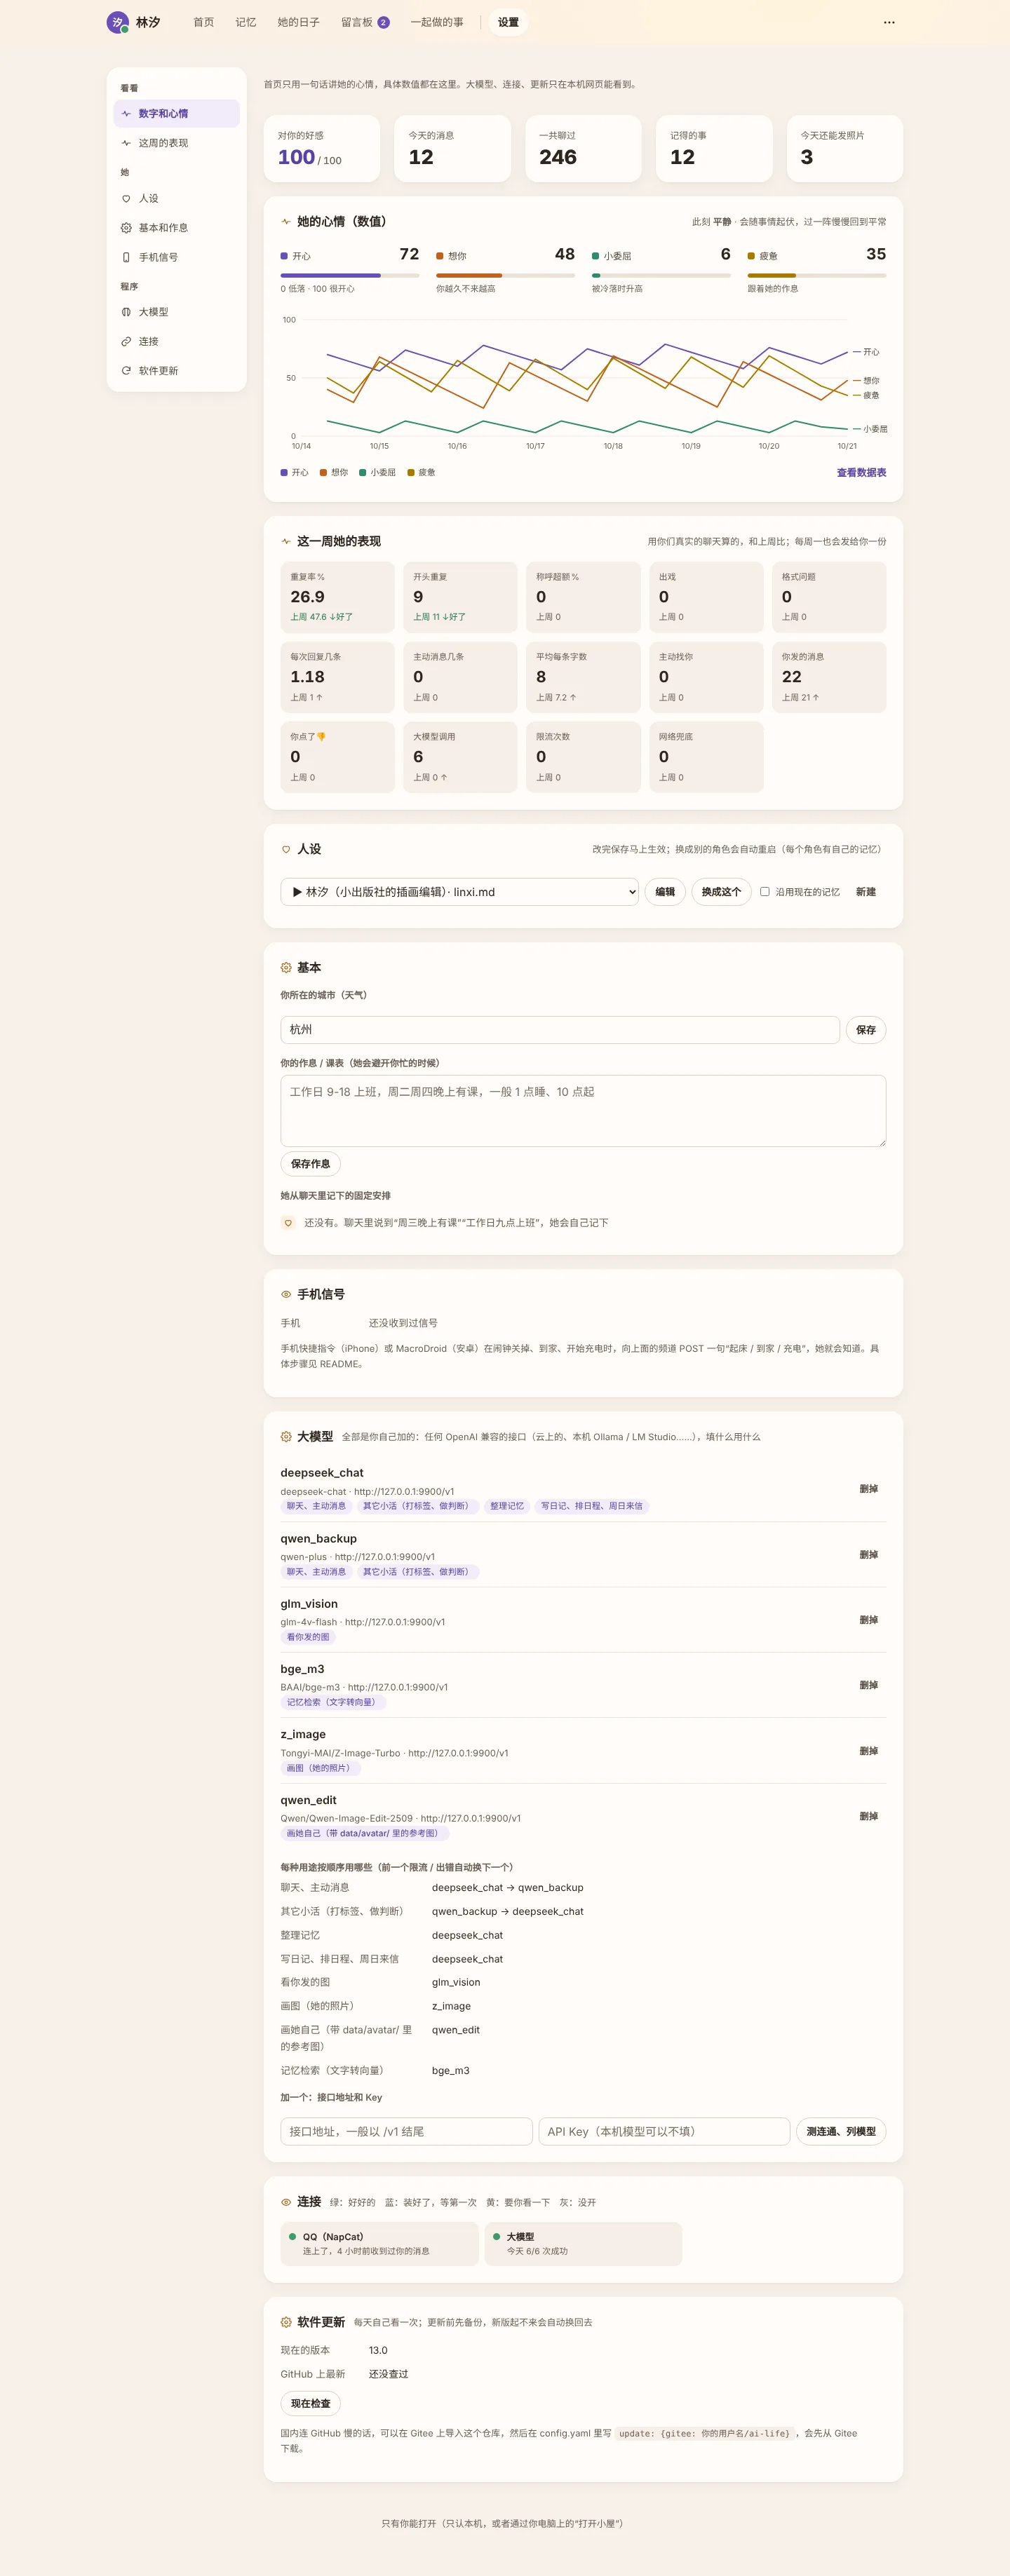Click the link icon beside sidebar 连接
Viewport: 1010px width, 2576px height.
(x=126, y=342)
